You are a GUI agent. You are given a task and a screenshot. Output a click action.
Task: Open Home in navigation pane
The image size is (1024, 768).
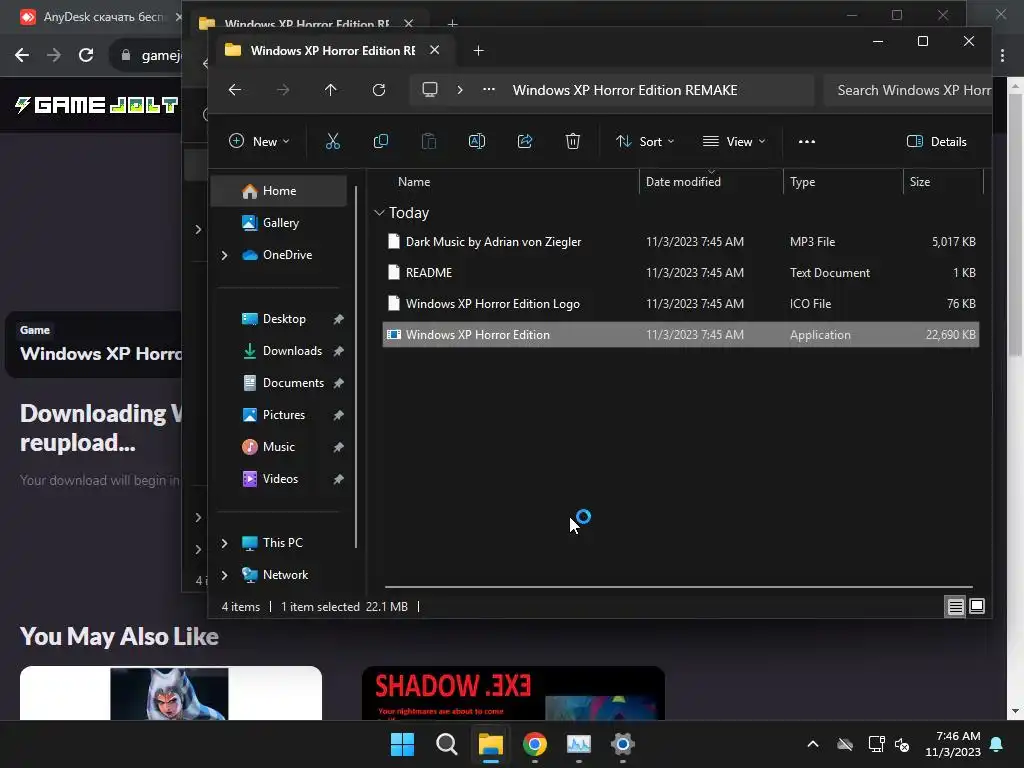[280, 191]
